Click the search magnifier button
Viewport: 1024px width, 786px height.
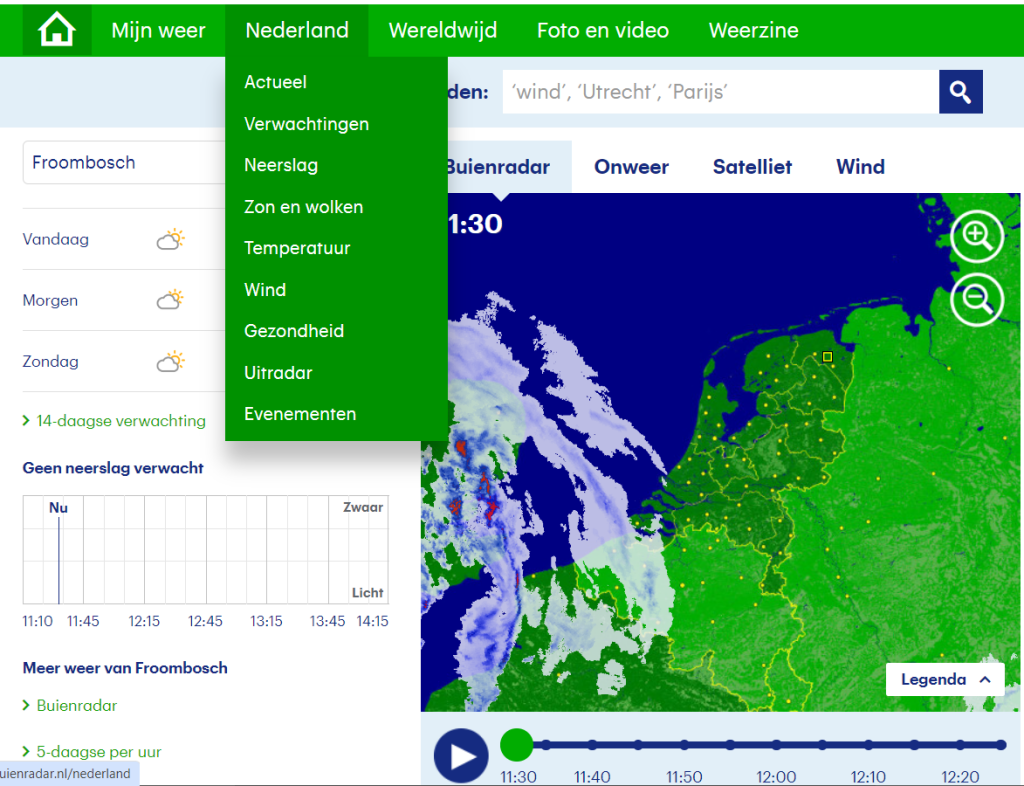pyautogui.click(x=961, y=92)
